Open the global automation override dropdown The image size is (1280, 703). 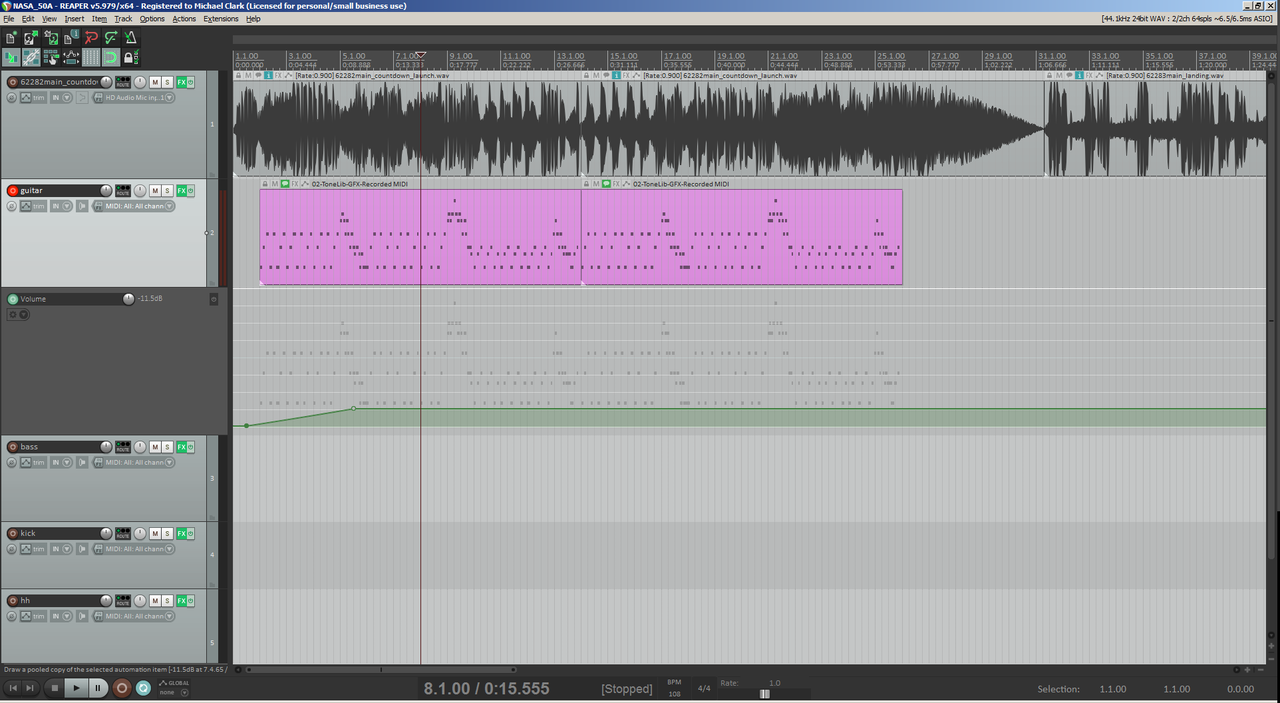pyautogui.click(x=171, y=688)
